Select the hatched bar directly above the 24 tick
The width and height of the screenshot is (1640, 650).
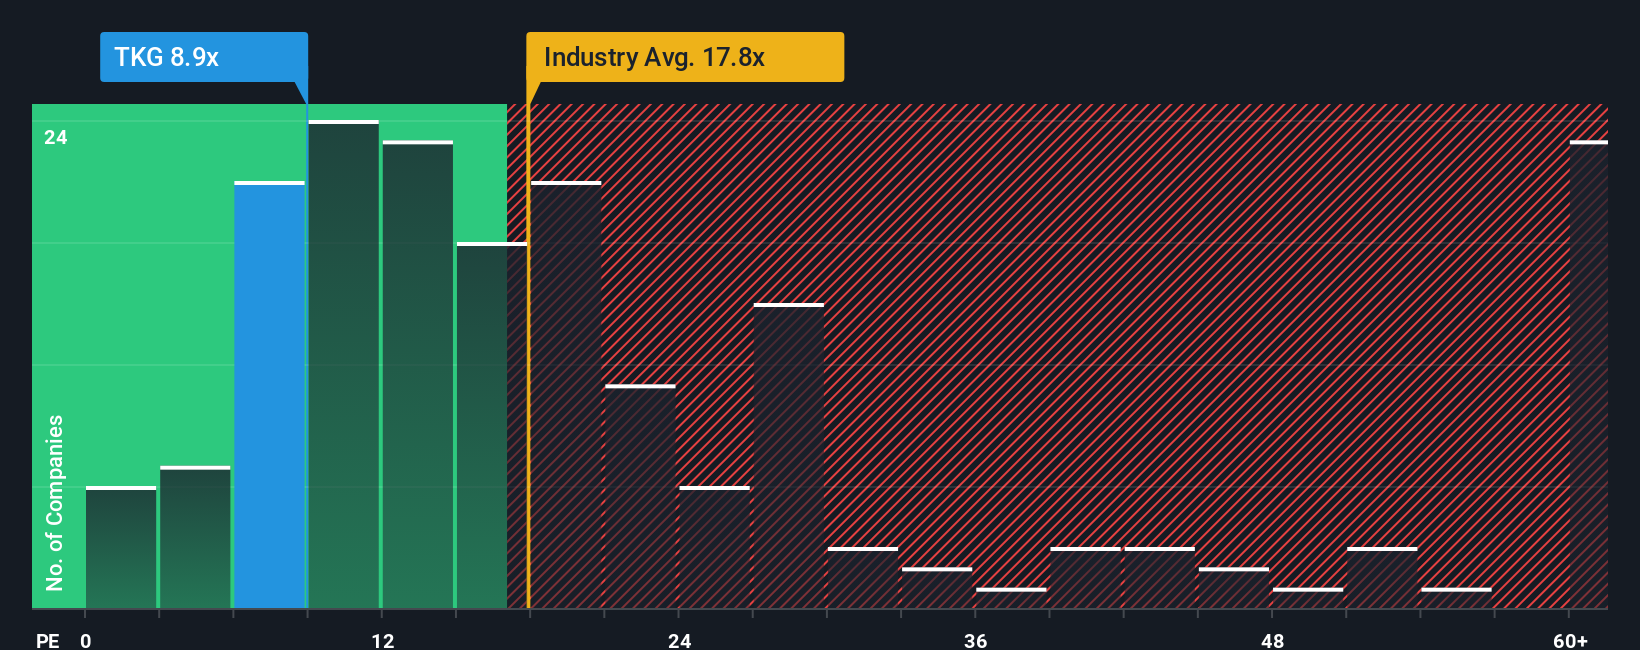pyautogui.click(x=714, y=547)
